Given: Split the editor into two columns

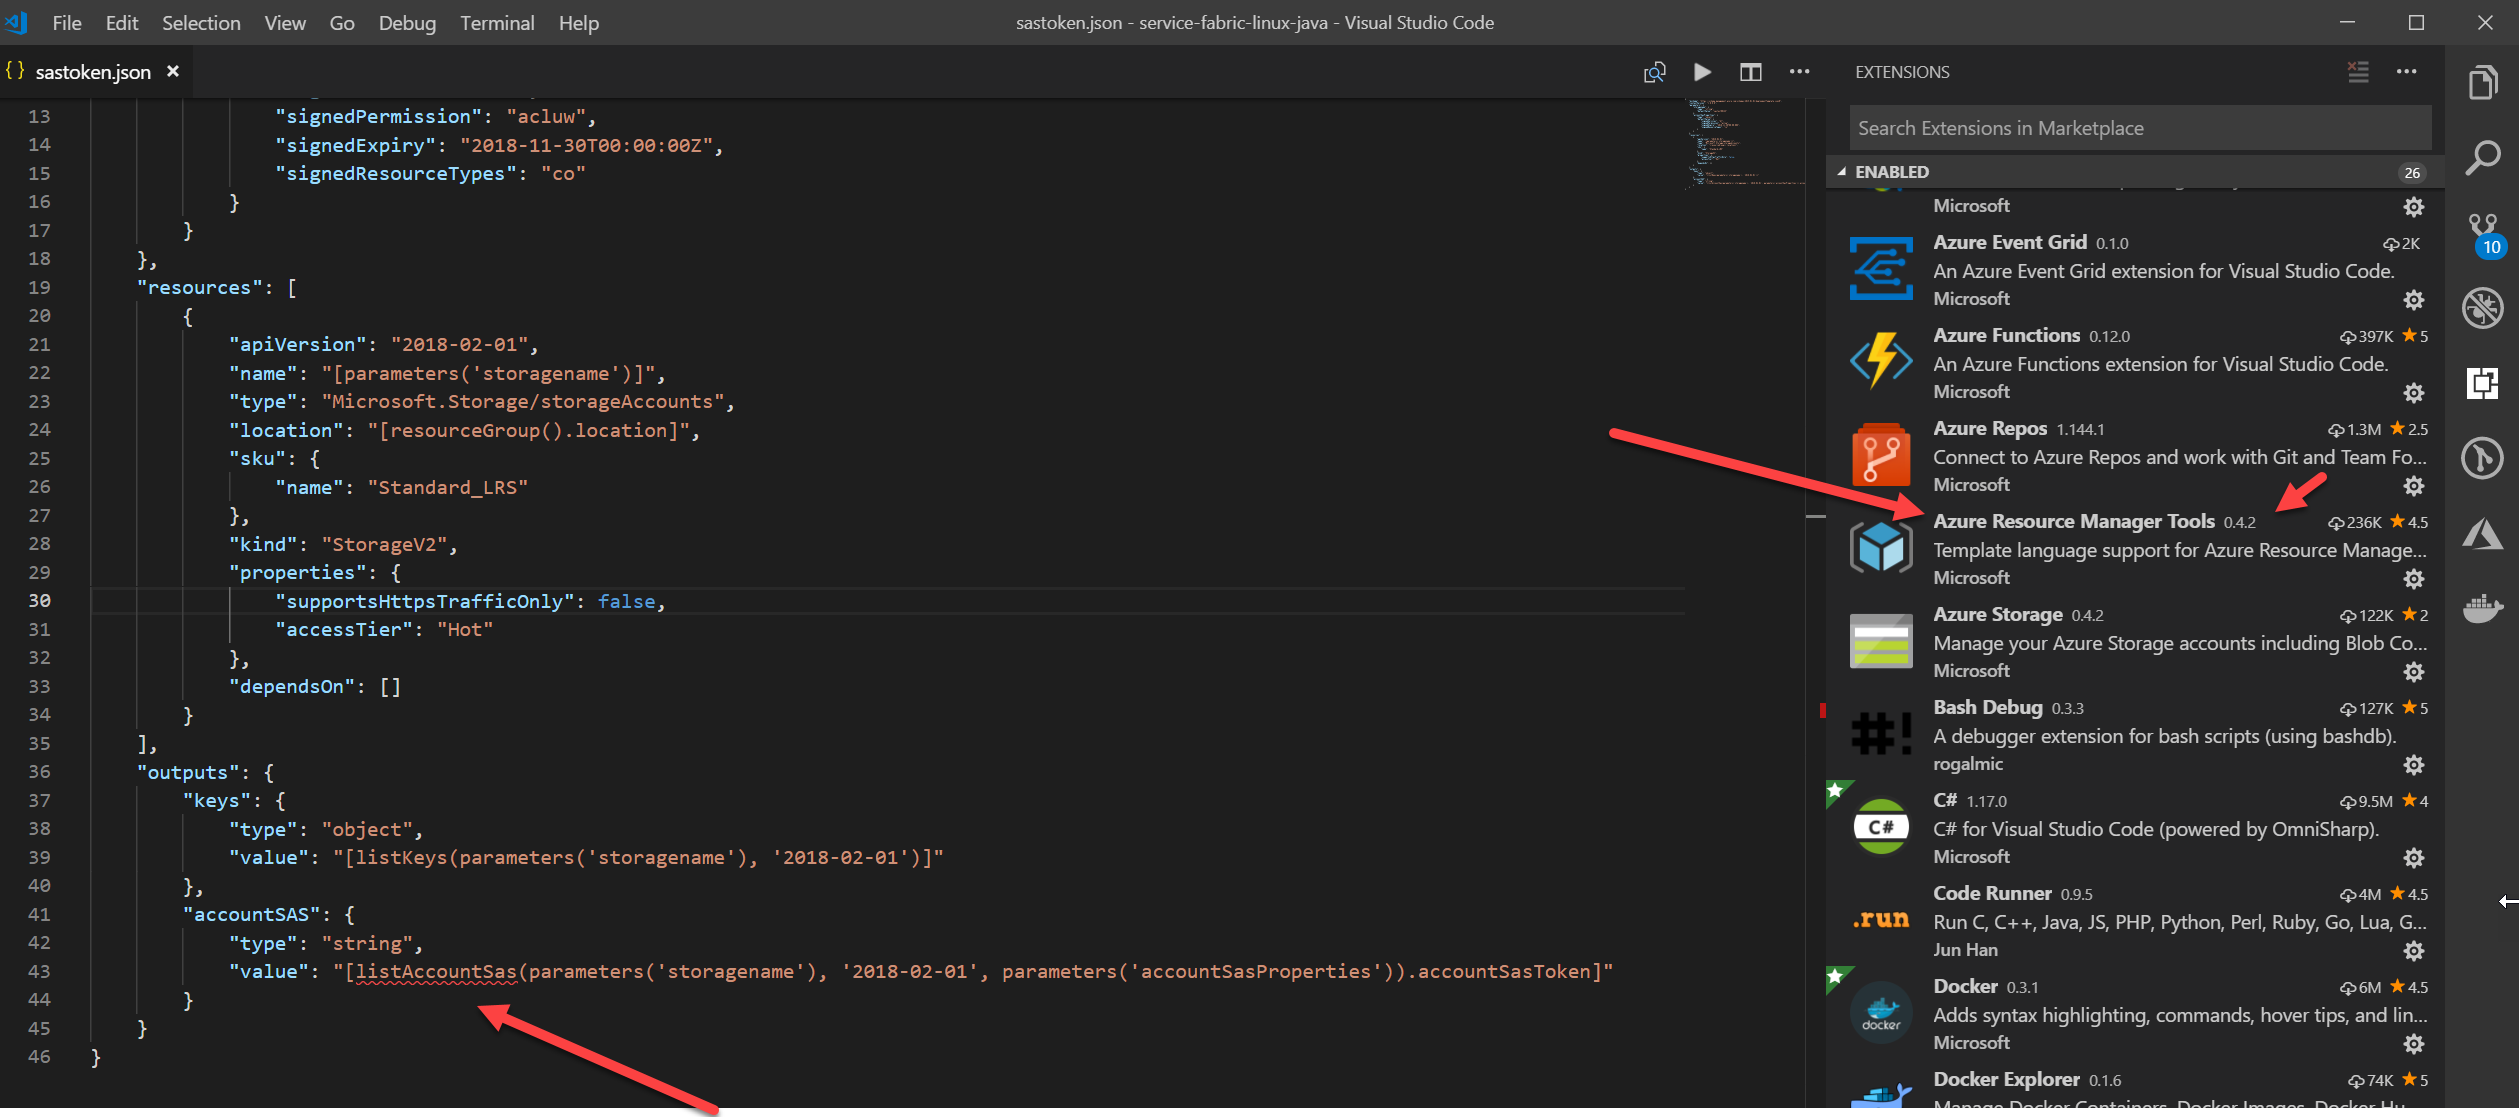Looking at the screenshot, I should [1750, 71].
